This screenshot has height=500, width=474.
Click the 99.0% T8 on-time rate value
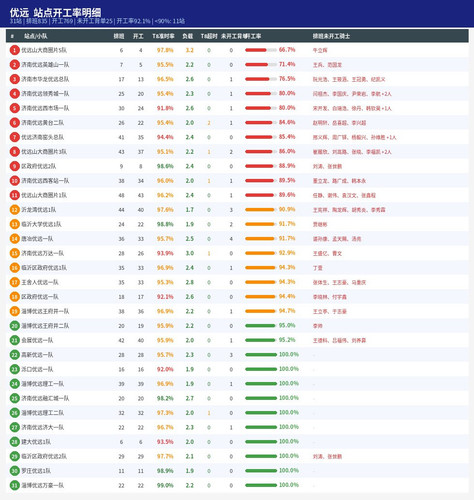[165, 486]
